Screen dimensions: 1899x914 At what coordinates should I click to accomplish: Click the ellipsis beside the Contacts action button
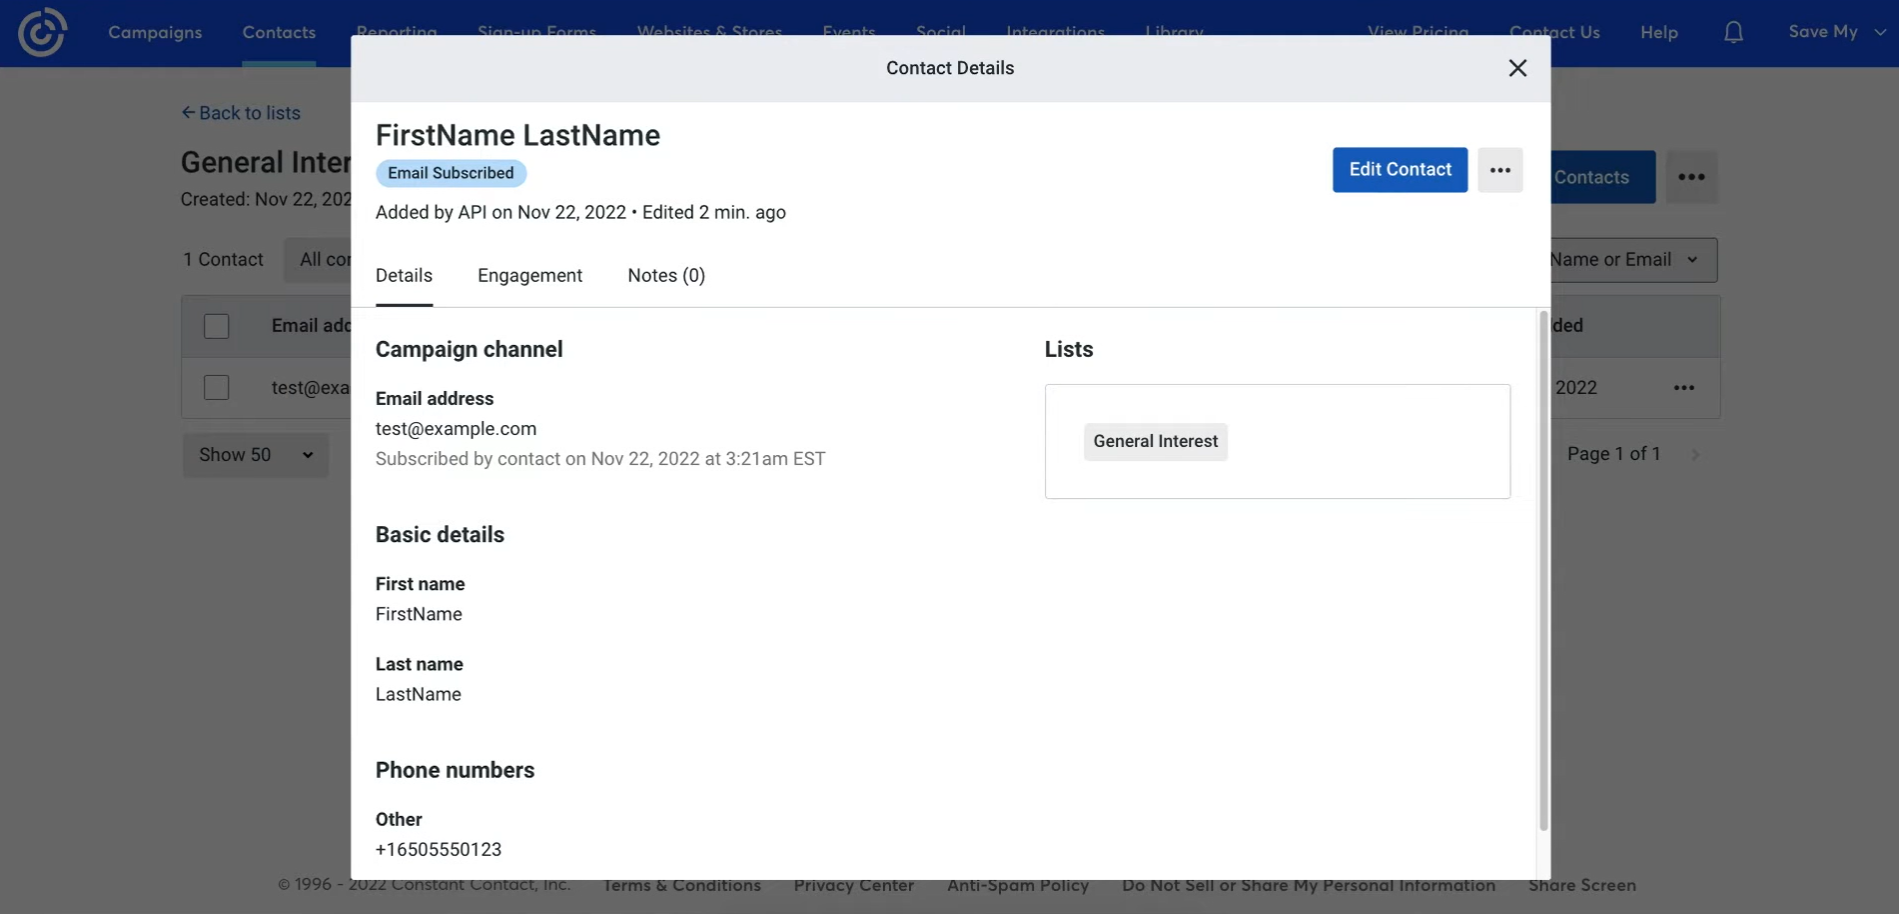click(1692, 176)
